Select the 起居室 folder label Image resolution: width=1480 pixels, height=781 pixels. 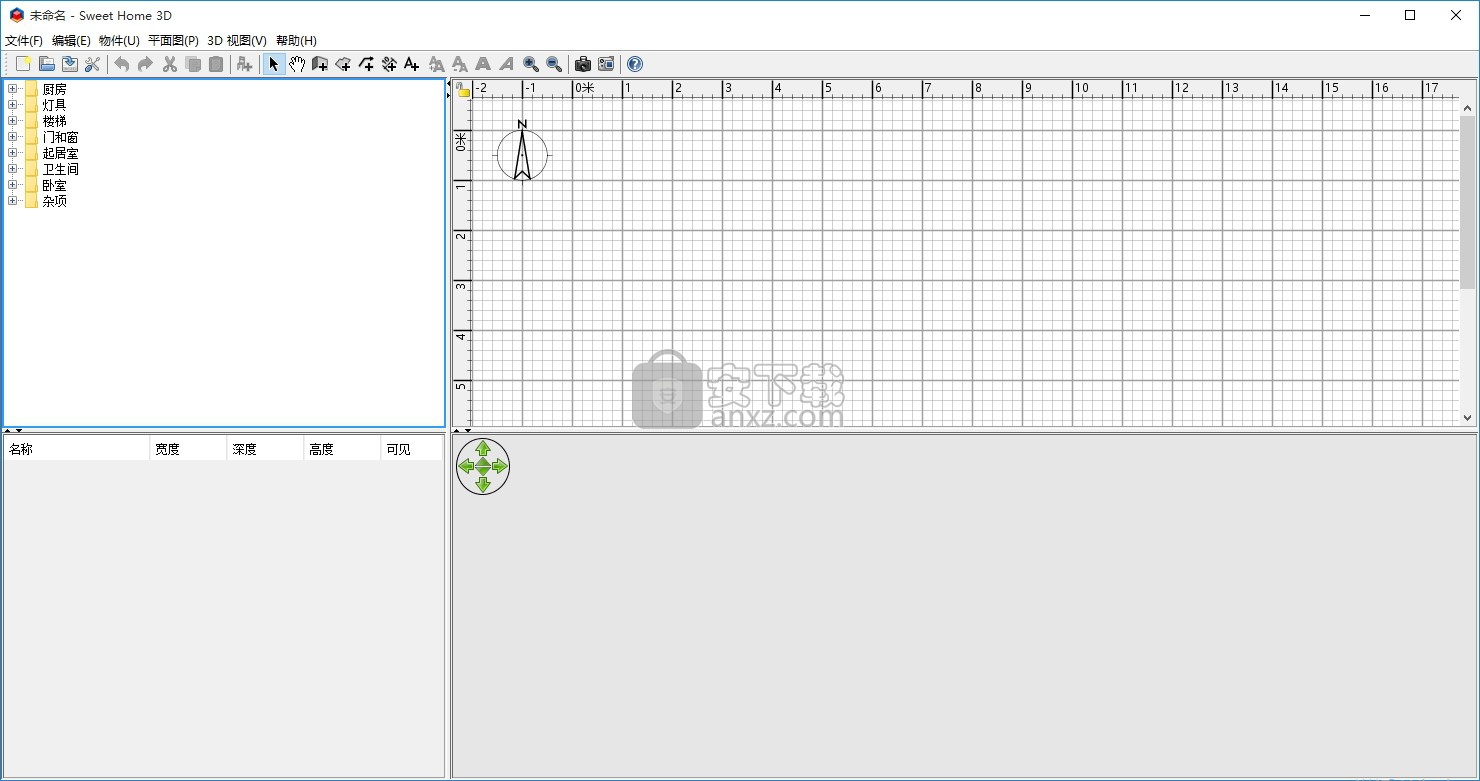[x=60, y=153]
